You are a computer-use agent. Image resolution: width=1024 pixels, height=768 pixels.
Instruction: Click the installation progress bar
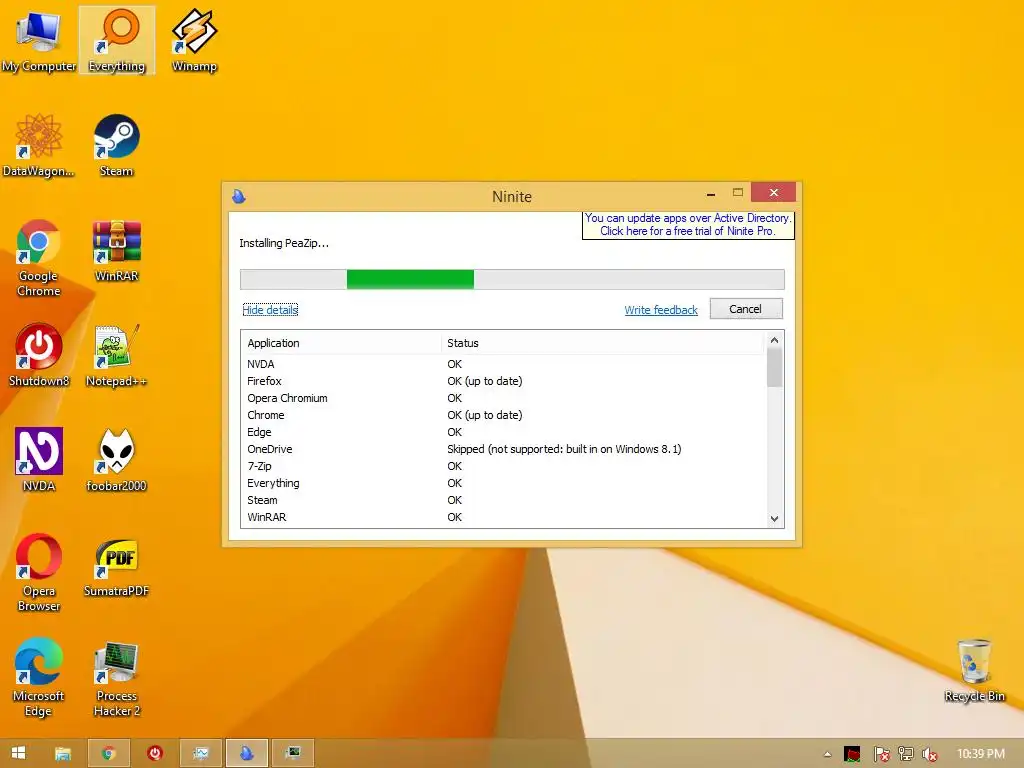pos(512,279)
